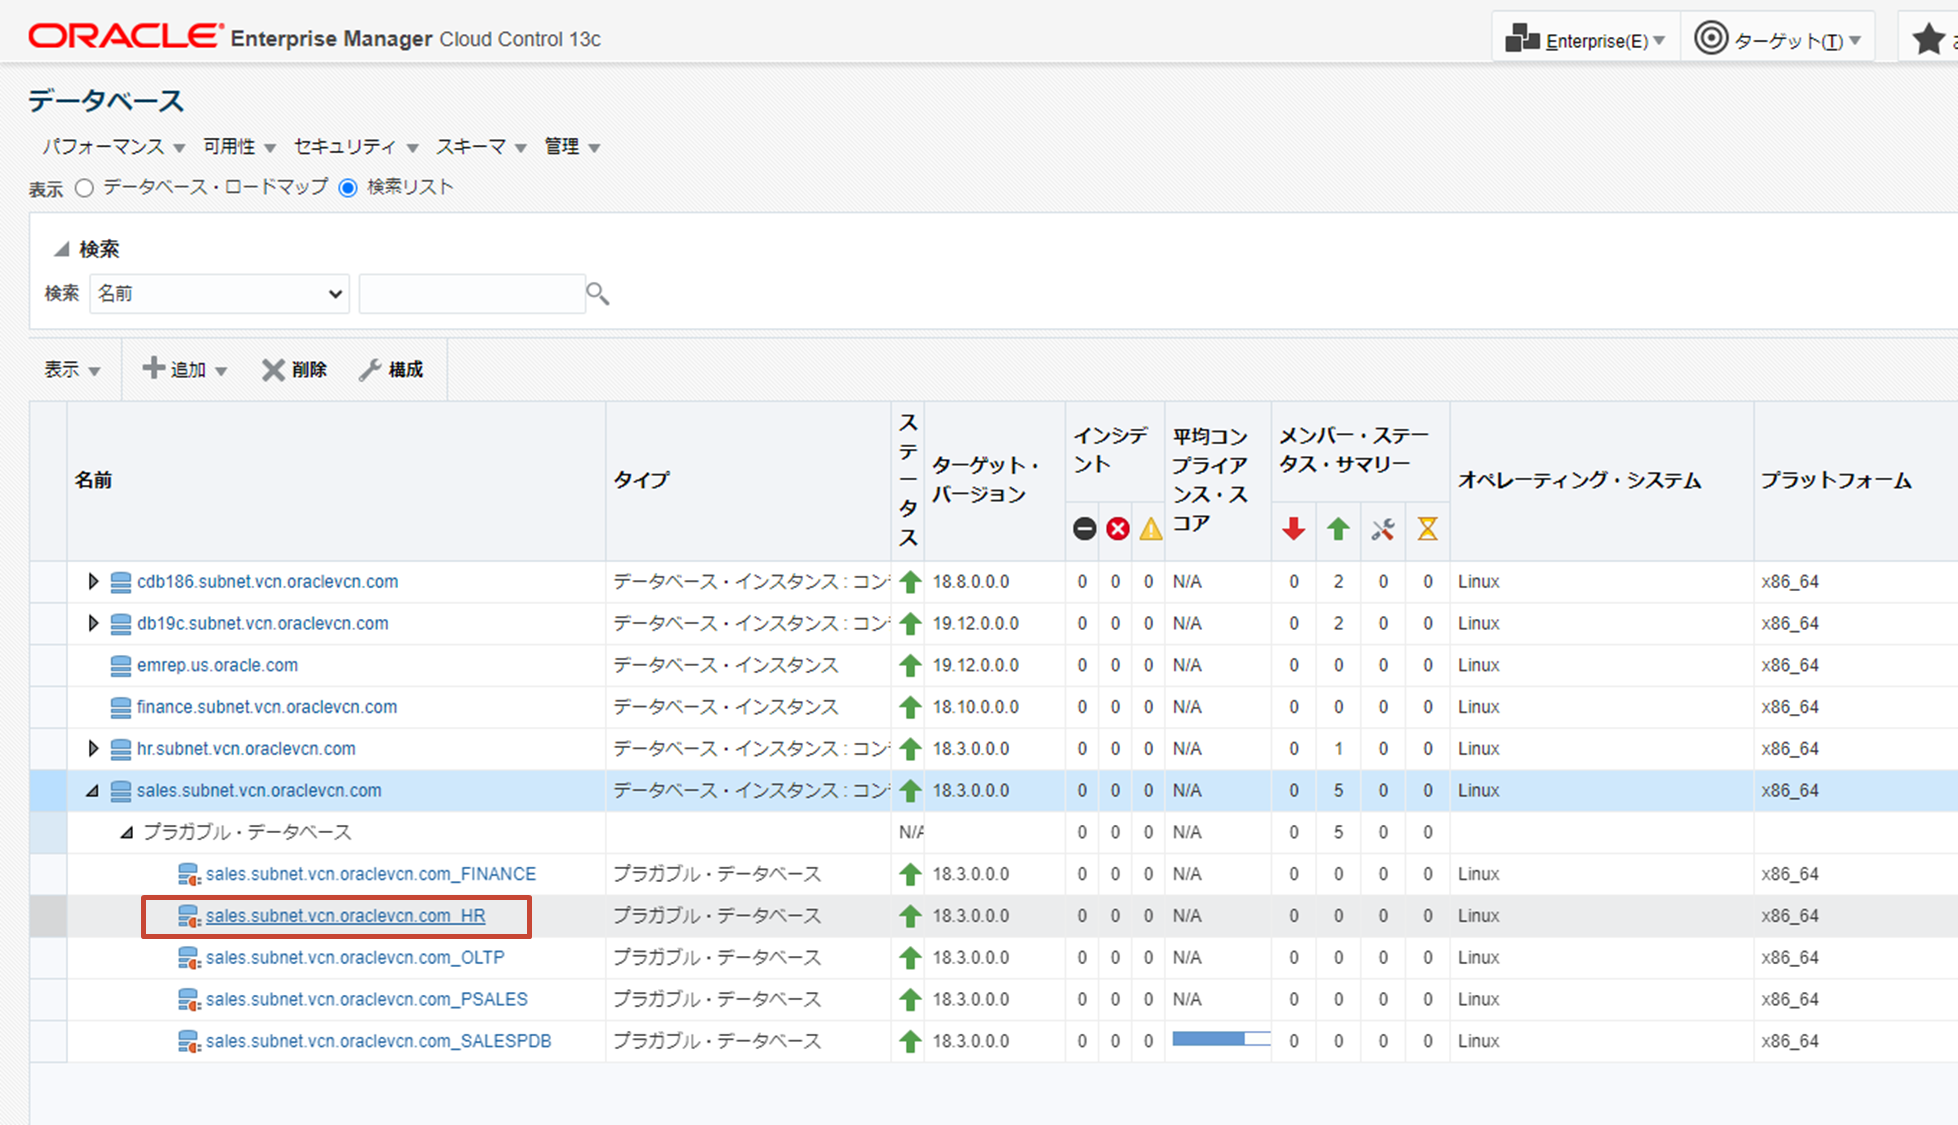Viewport: 1958px width, 1125px height.
Task: Run search with the magnifier icon
Action: click(x=597, y=293)
